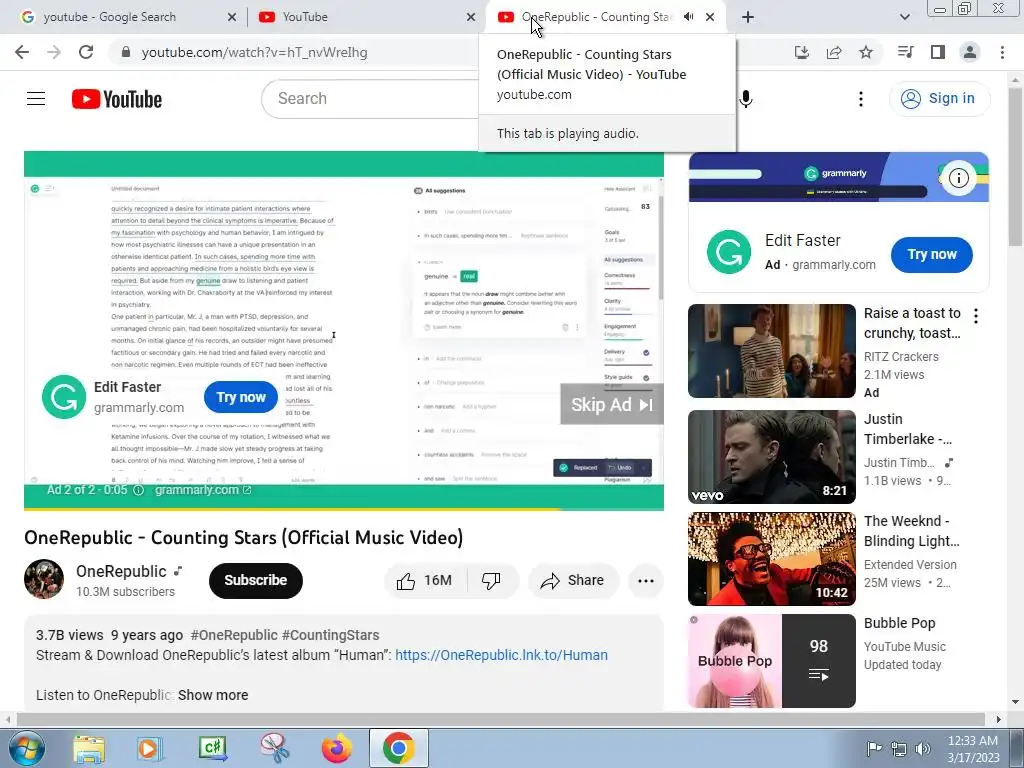The height and width of the screenshot is (768, 1024).
Task: Subscribe to OneRepublic channel
Action: (x=255, y=580)
